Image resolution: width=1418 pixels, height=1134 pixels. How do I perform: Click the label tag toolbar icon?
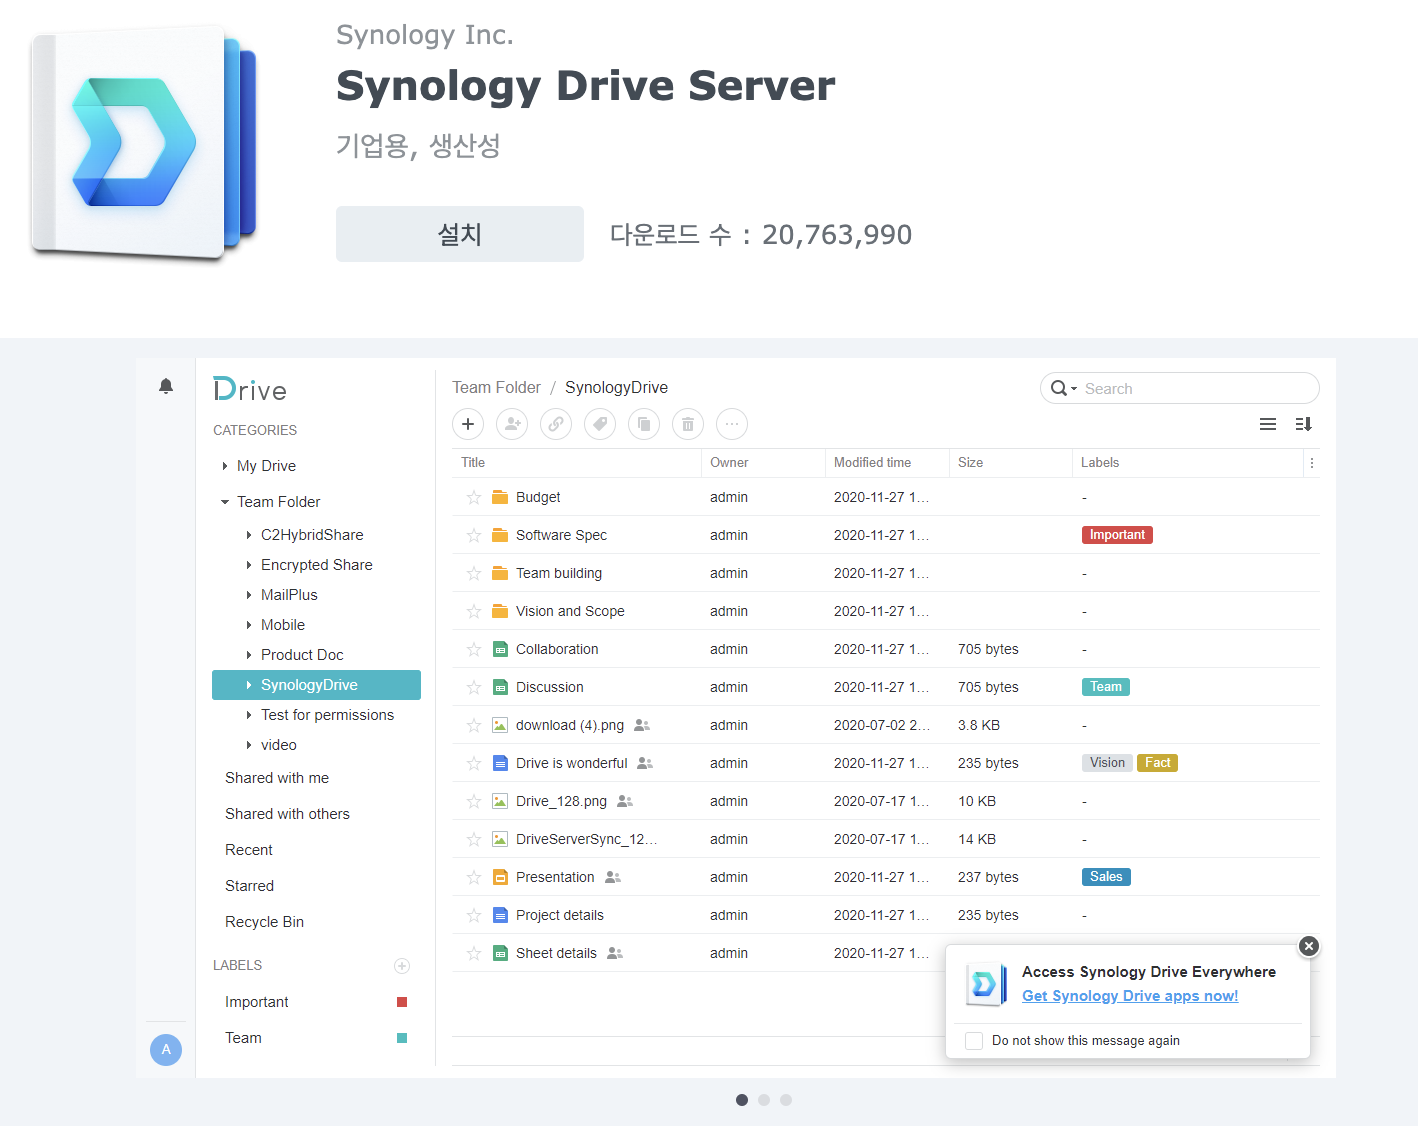(600, 424)
